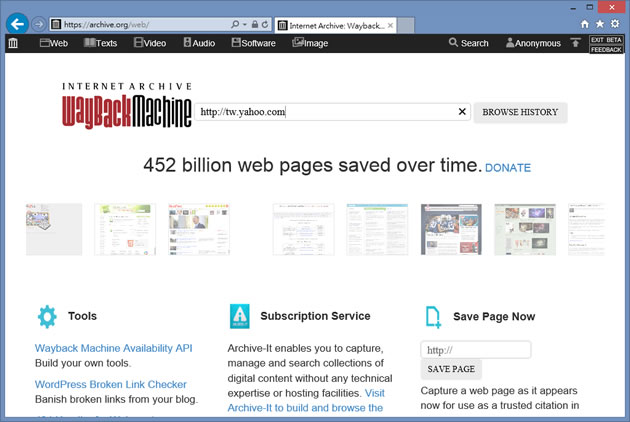Click the Tools heading
Image resolution: width=630 pixels, height=422 pixels.
[82, 316]
